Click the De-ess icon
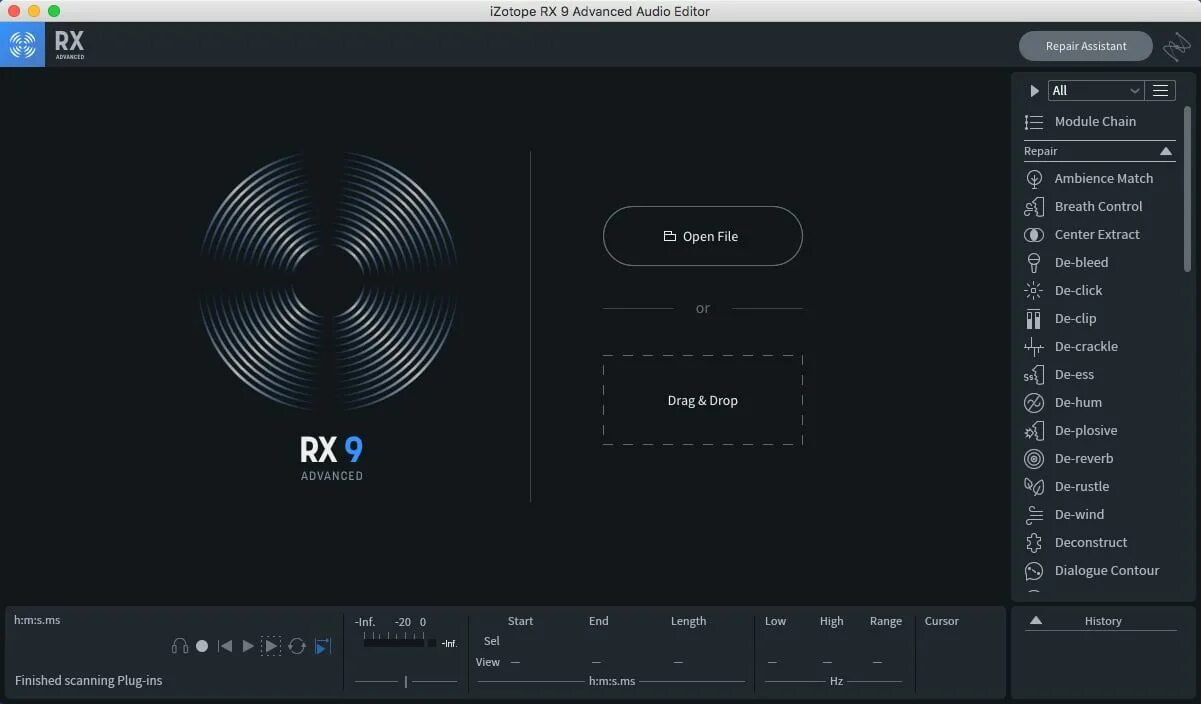Screen dimensions: 1201x704 pyautogui.click(x=1034, y=375)
